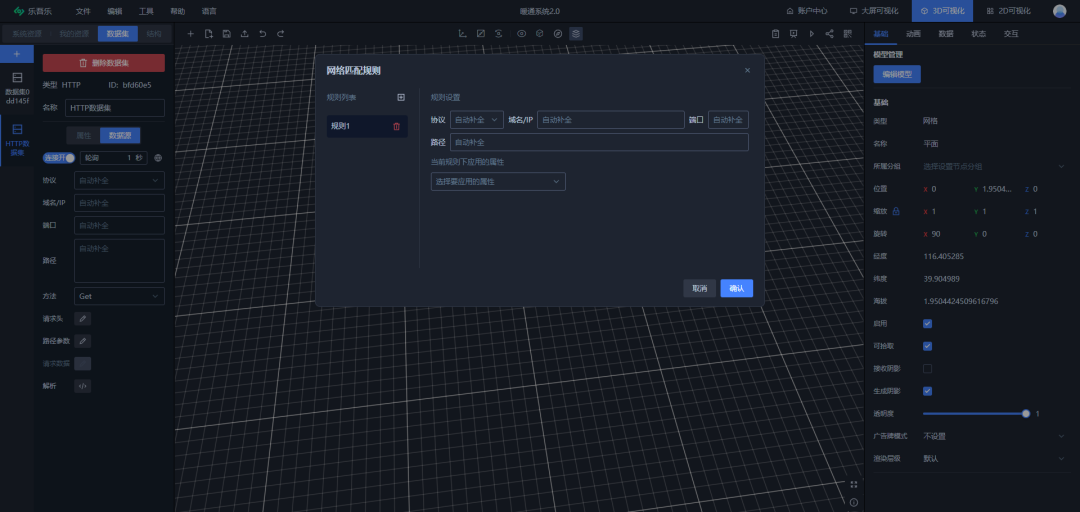Switch to the 动画 tab

click(x=913, y=34)
